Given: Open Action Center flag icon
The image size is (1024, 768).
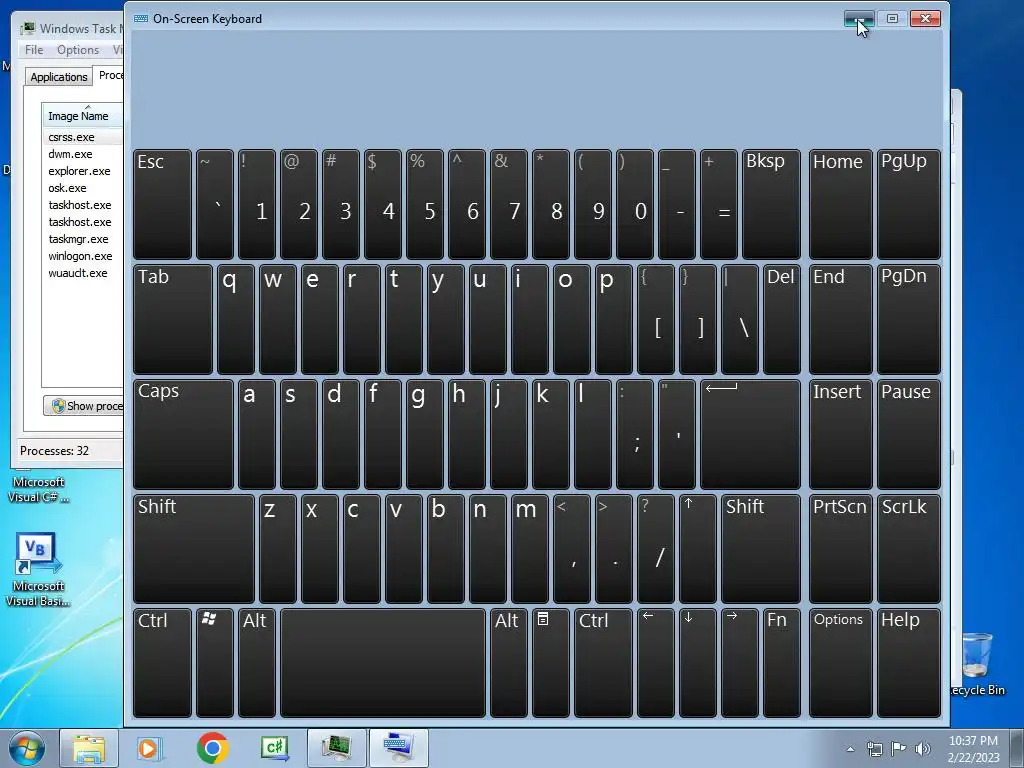Looking at the screenshot, I should 899,749.
